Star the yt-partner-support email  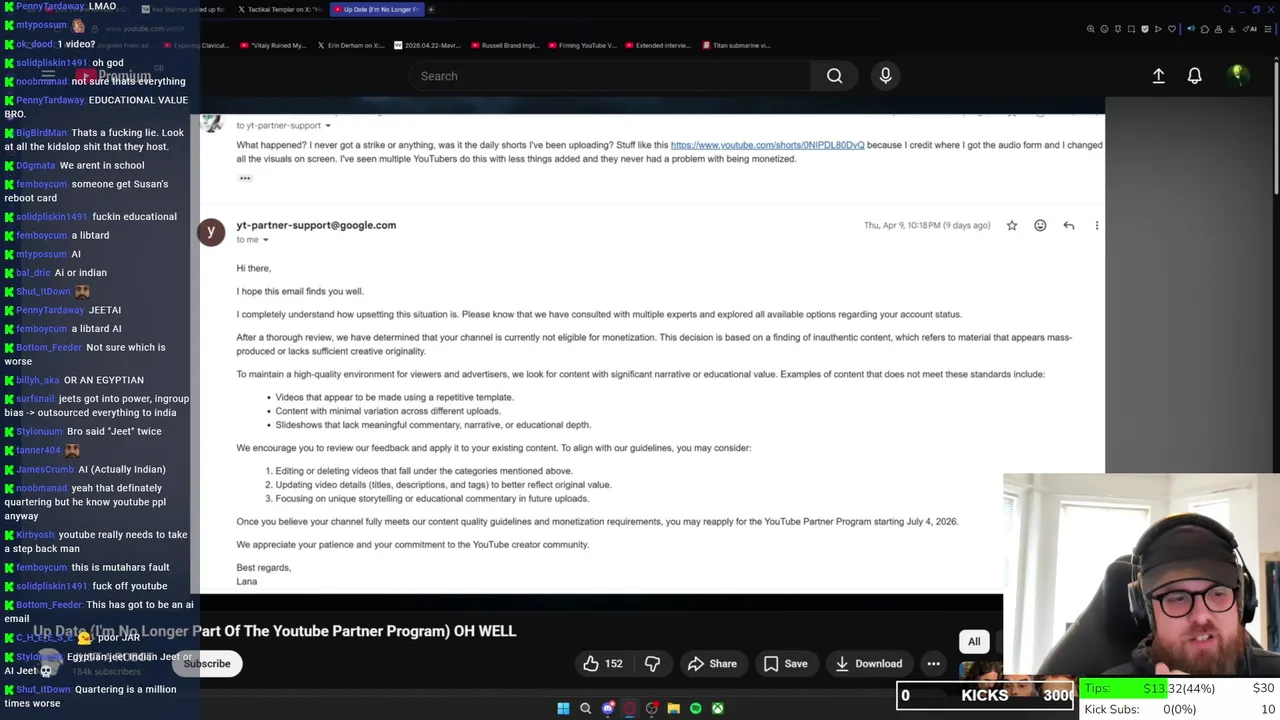(1012, 226)
